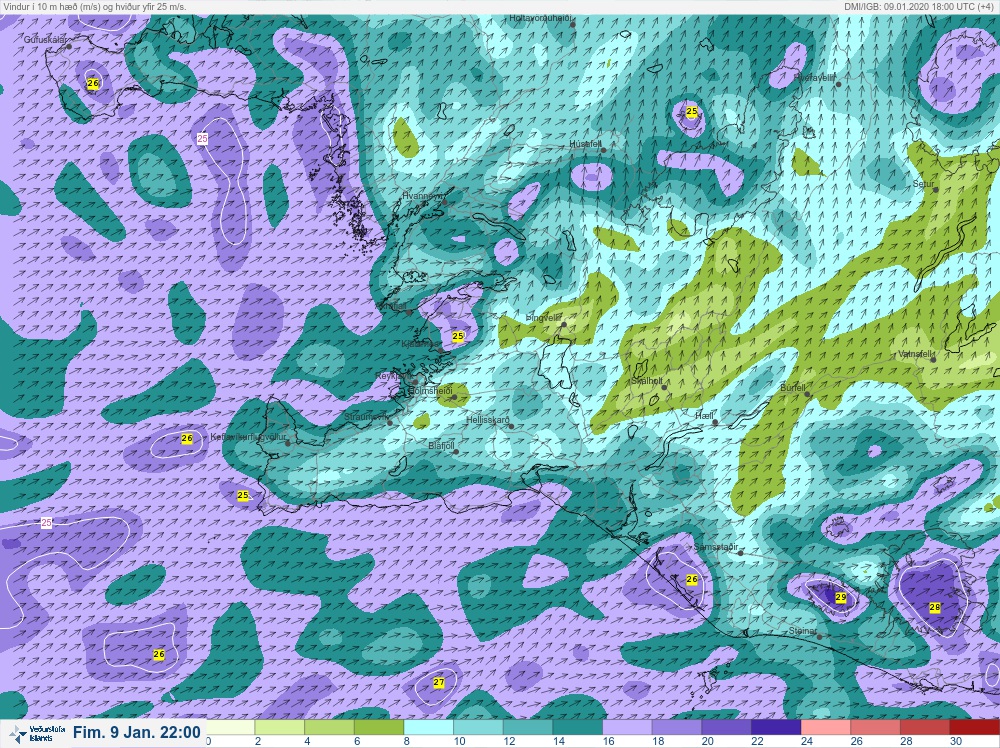Viewport: 1000px width, 748px height.
Task: Click the DMI/IGB 09.01.2020 18:00 UTC timestamp
Action: point(921,6)
